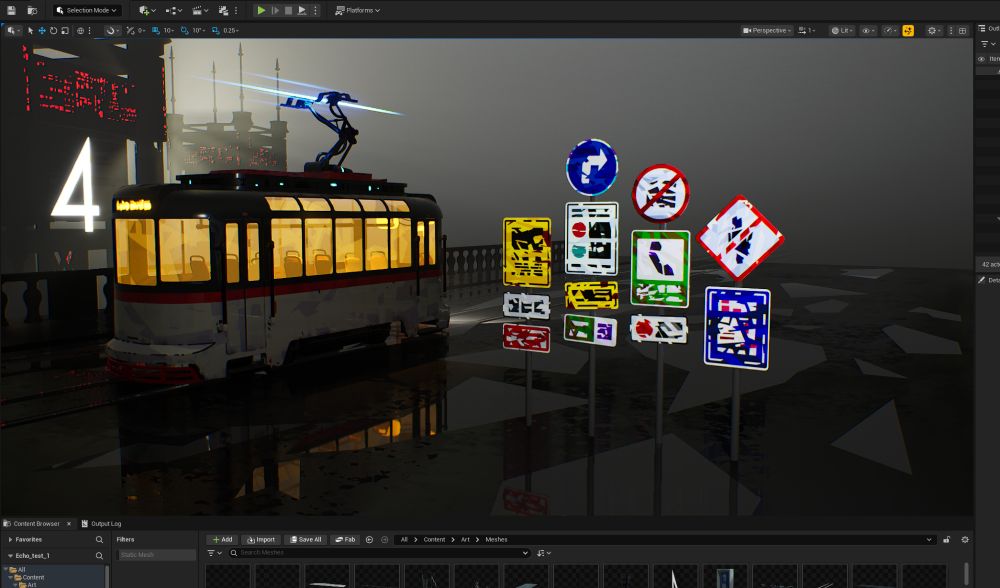Close the Content Browser tab
The height and width of the screenshot is (588, 1000).
click(69, 524)
